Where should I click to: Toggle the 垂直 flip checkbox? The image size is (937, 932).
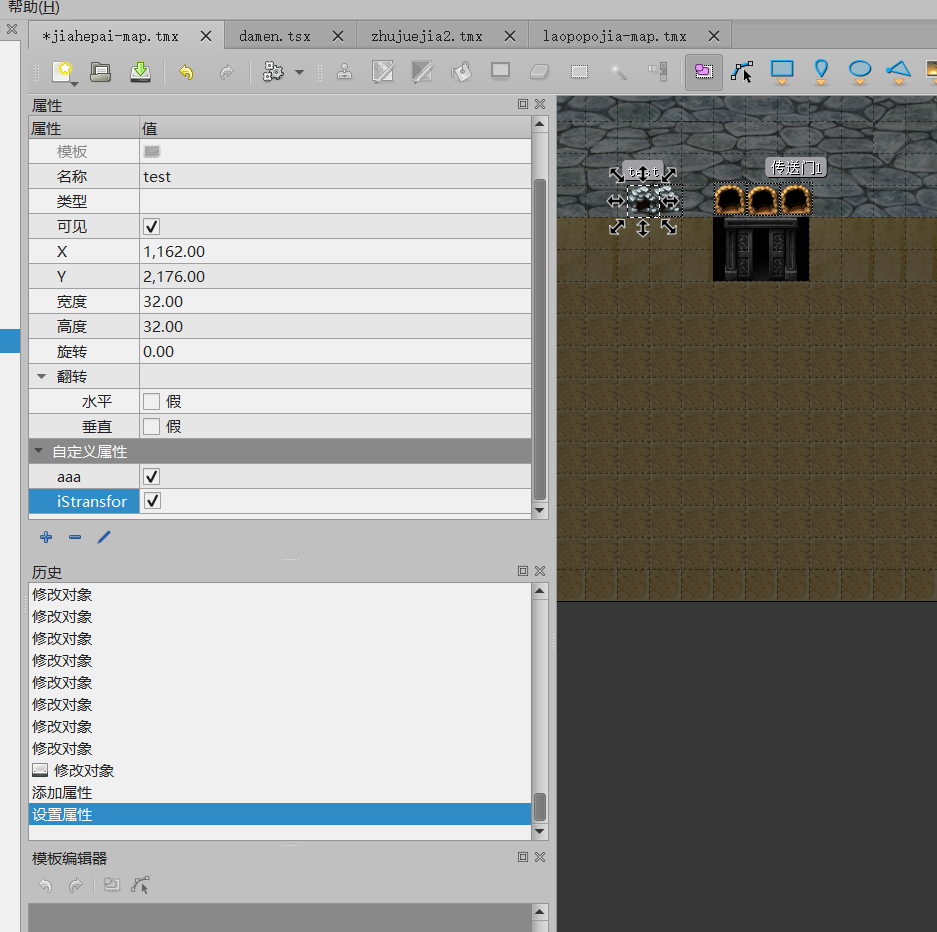pos(152,427)
